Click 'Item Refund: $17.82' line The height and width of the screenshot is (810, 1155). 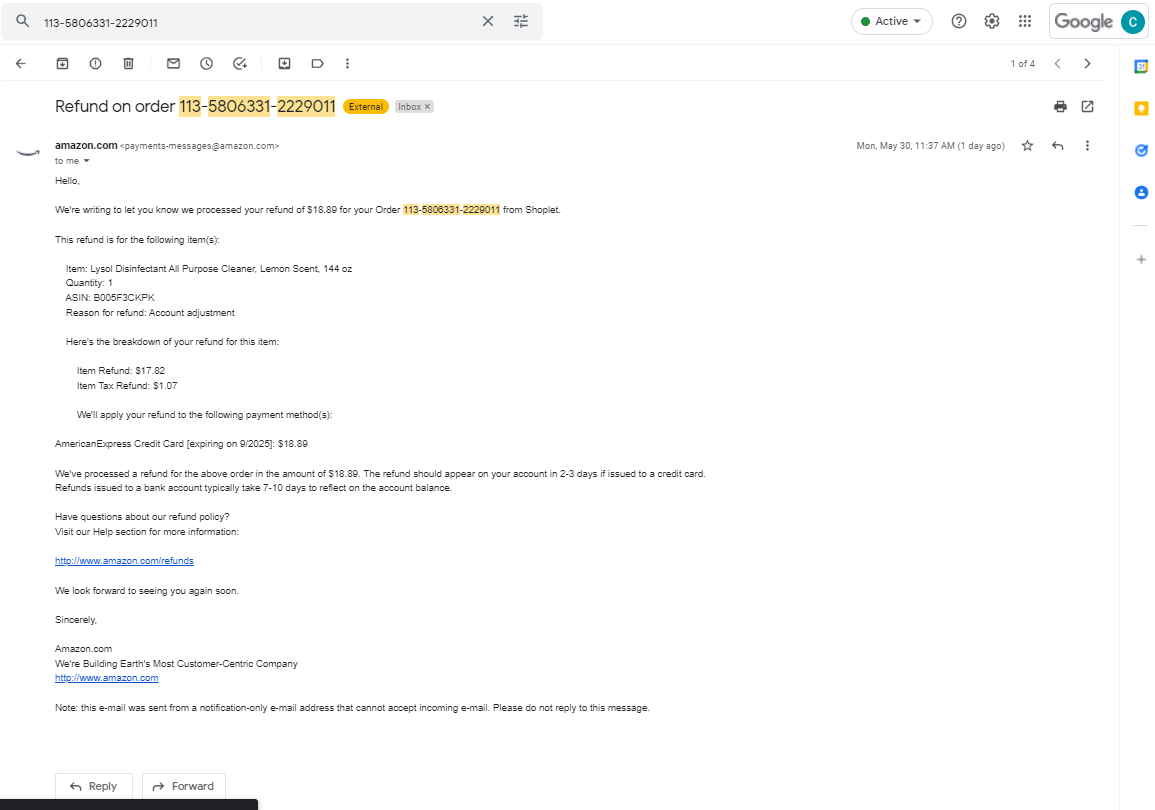121,371
